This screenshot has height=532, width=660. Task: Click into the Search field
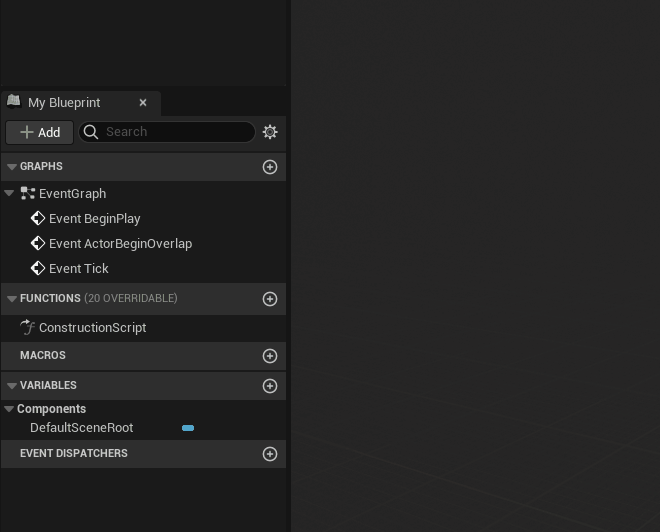[175, 132]
